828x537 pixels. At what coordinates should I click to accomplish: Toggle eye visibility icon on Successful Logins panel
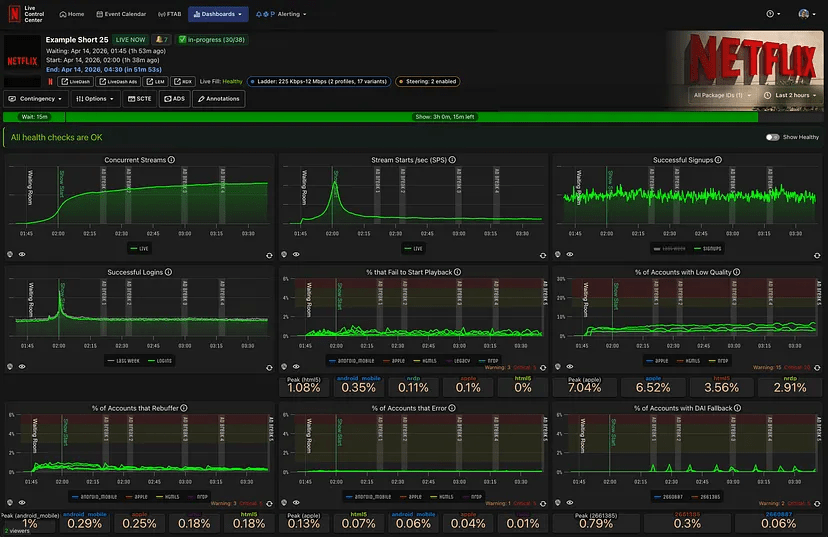pos(22,365)
